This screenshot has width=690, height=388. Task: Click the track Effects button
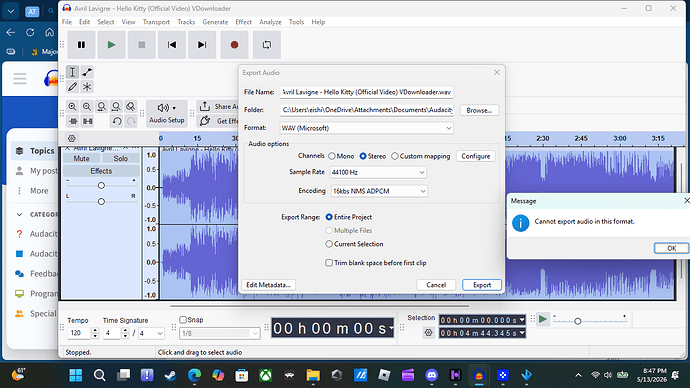pyautogui.click(x=101, y=171)
